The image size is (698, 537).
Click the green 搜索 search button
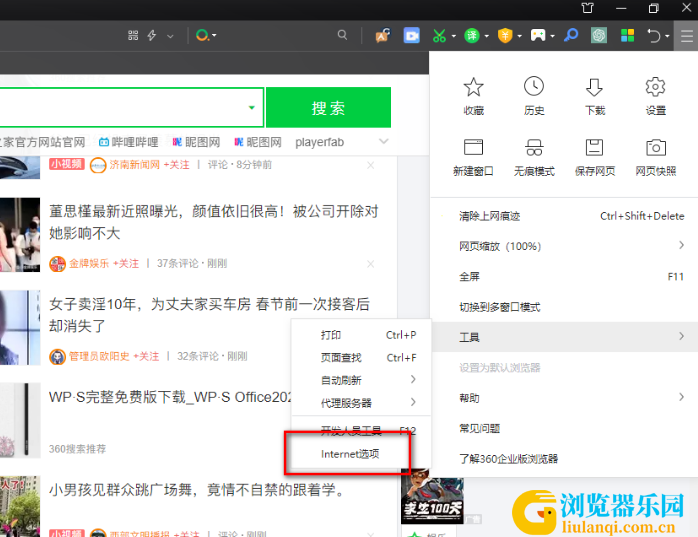[329, 107]
